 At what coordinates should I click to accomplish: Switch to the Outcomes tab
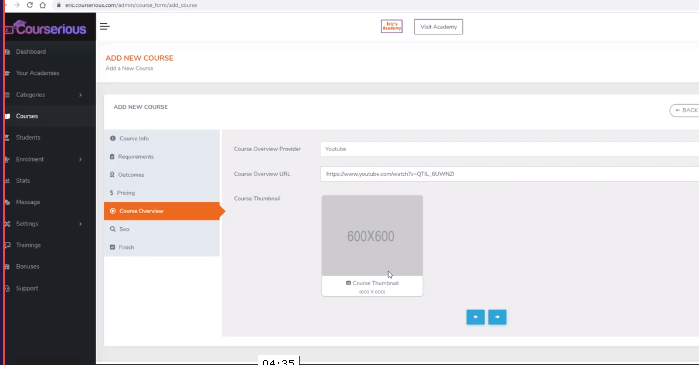pos(162,175)
